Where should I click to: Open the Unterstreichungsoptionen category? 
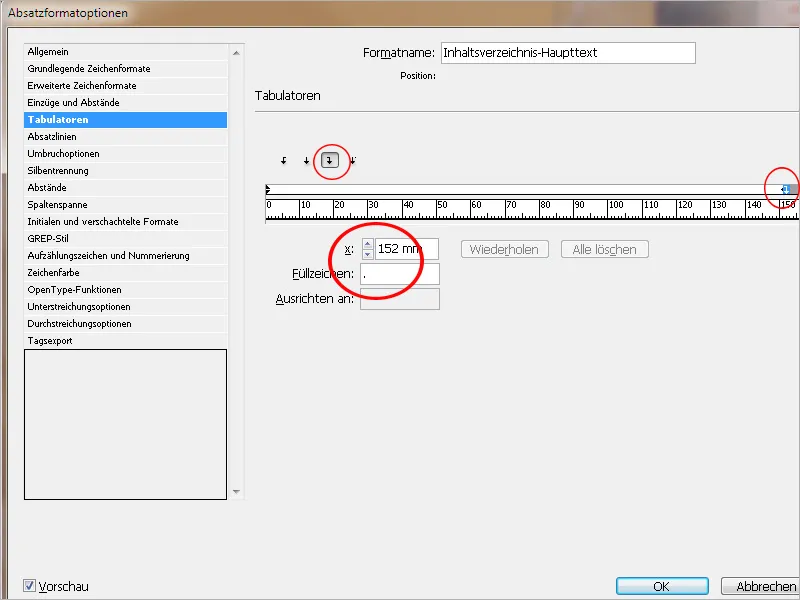(x=126, y=307)
